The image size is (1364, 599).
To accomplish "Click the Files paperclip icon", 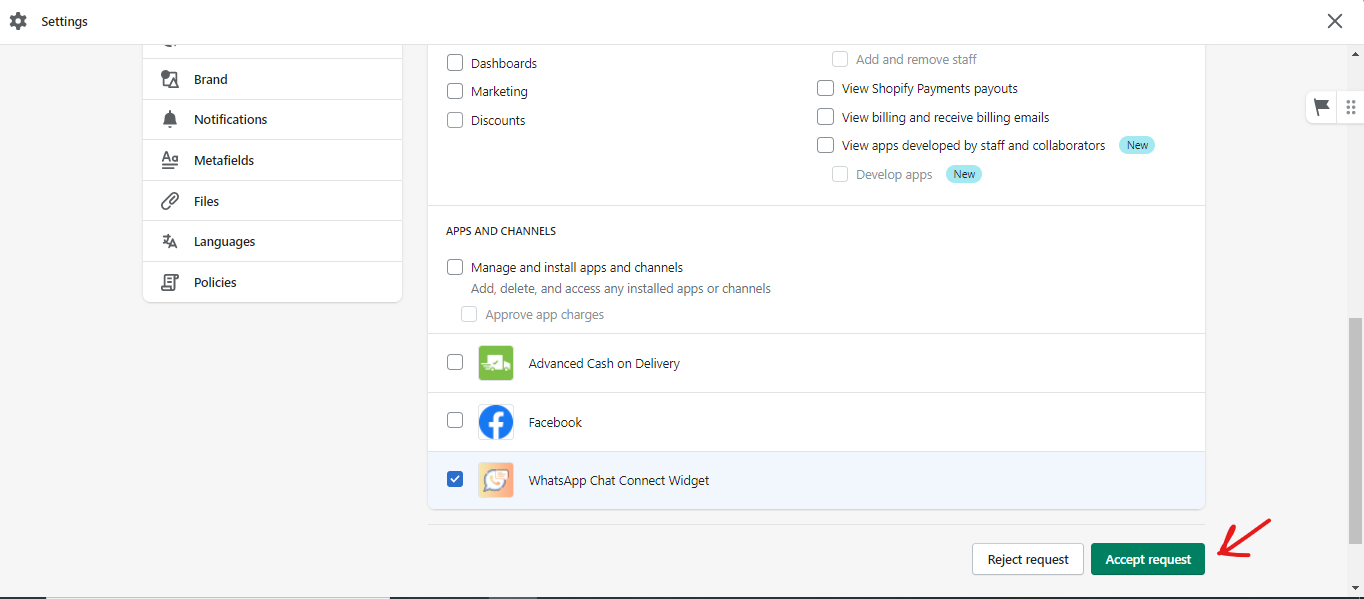I will pyautogui.click(x=170, y=201).
